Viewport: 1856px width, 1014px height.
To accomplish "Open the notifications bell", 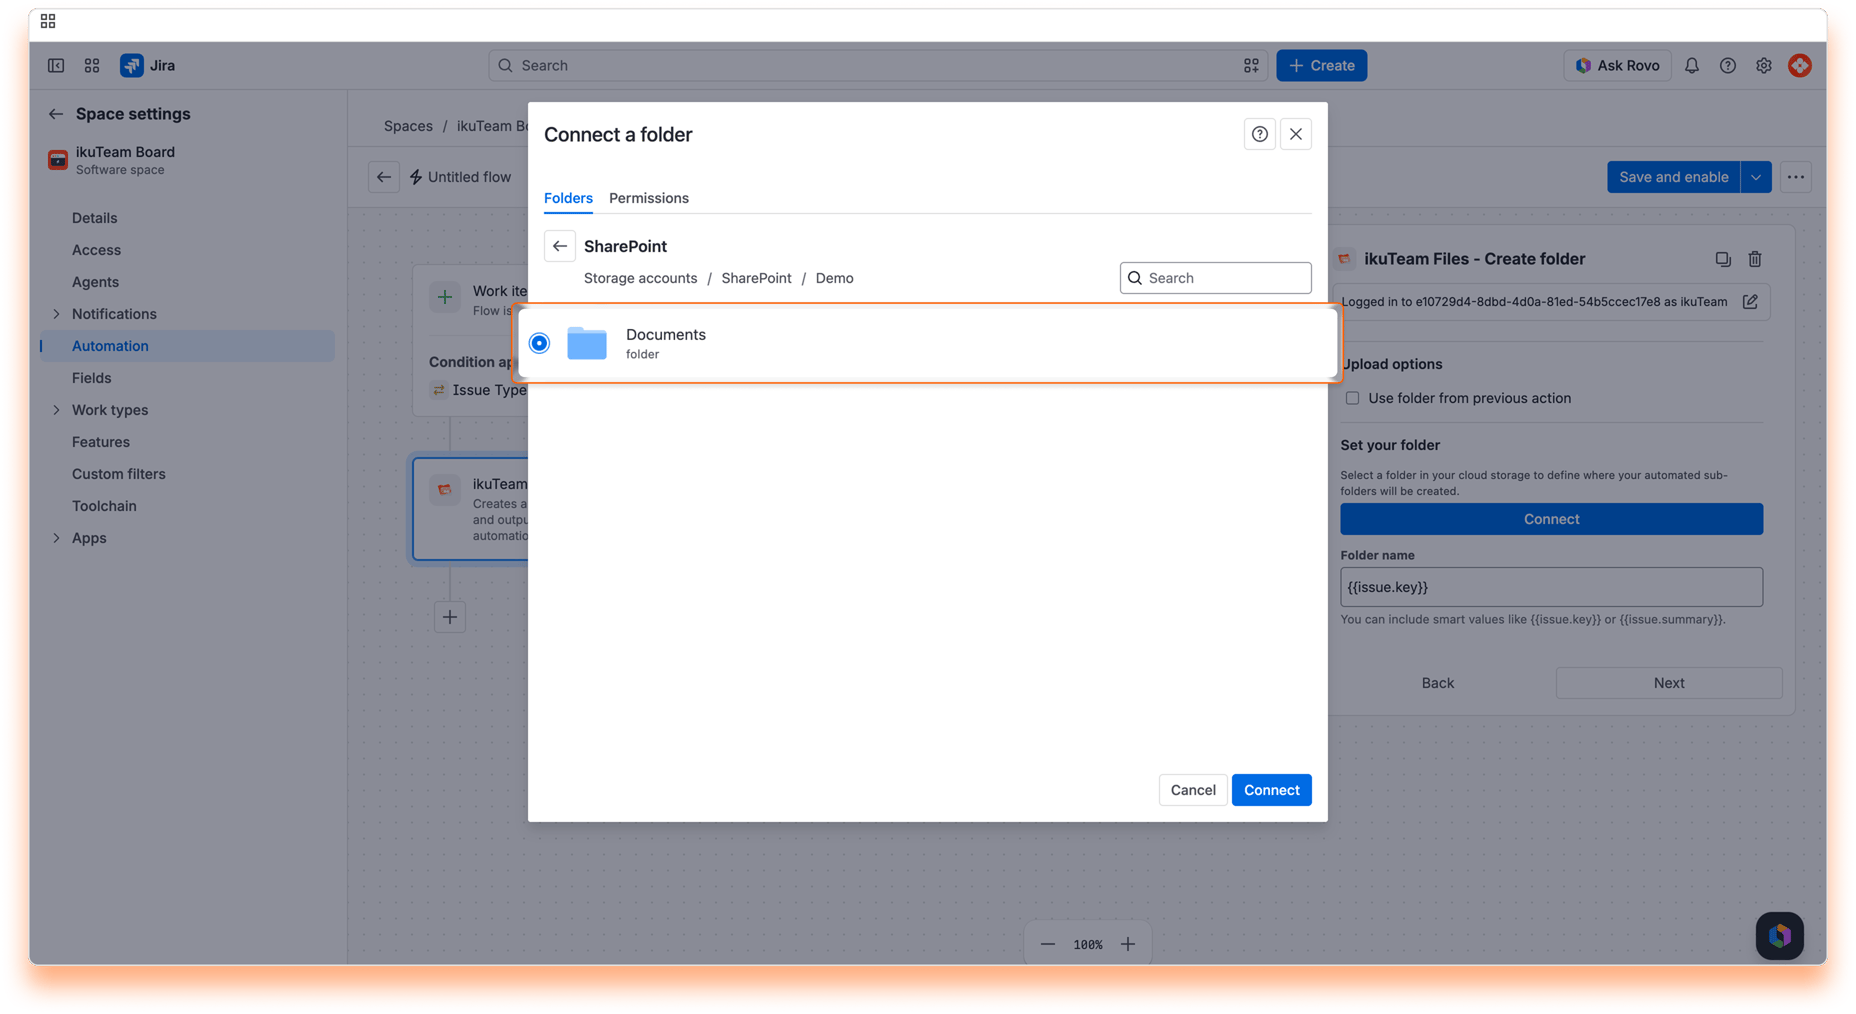I will (1692, 65).
